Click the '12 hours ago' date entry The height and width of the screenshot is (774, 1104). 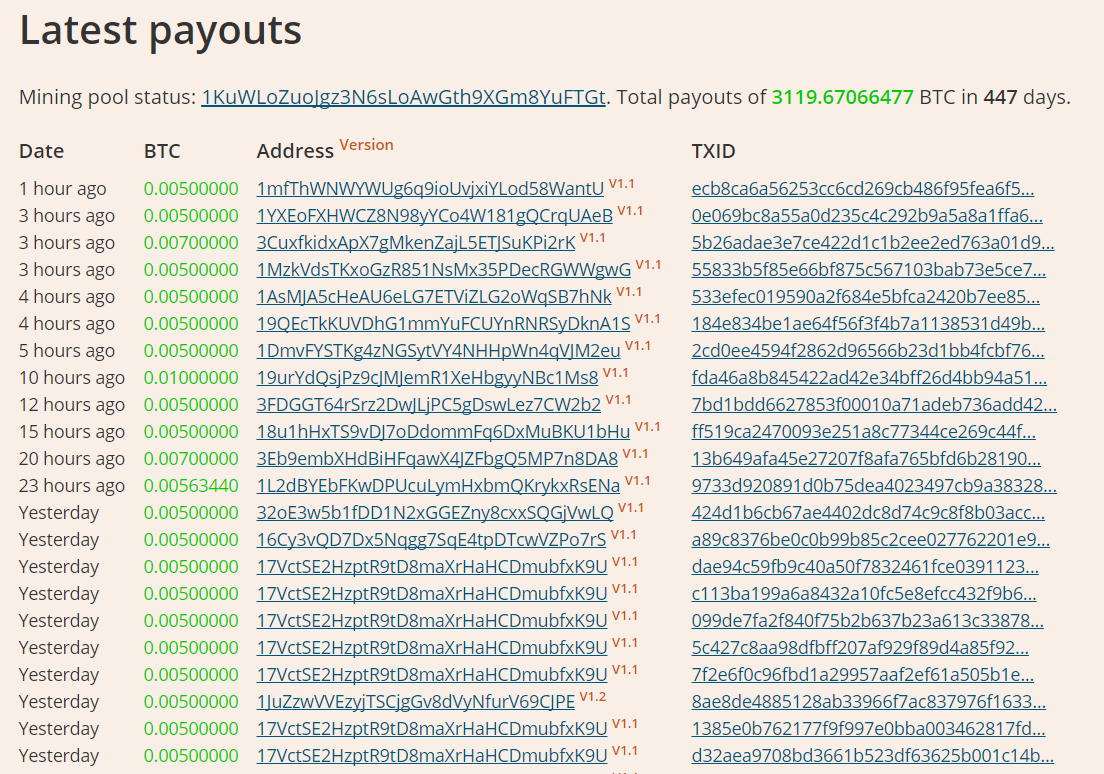(72, 404)
